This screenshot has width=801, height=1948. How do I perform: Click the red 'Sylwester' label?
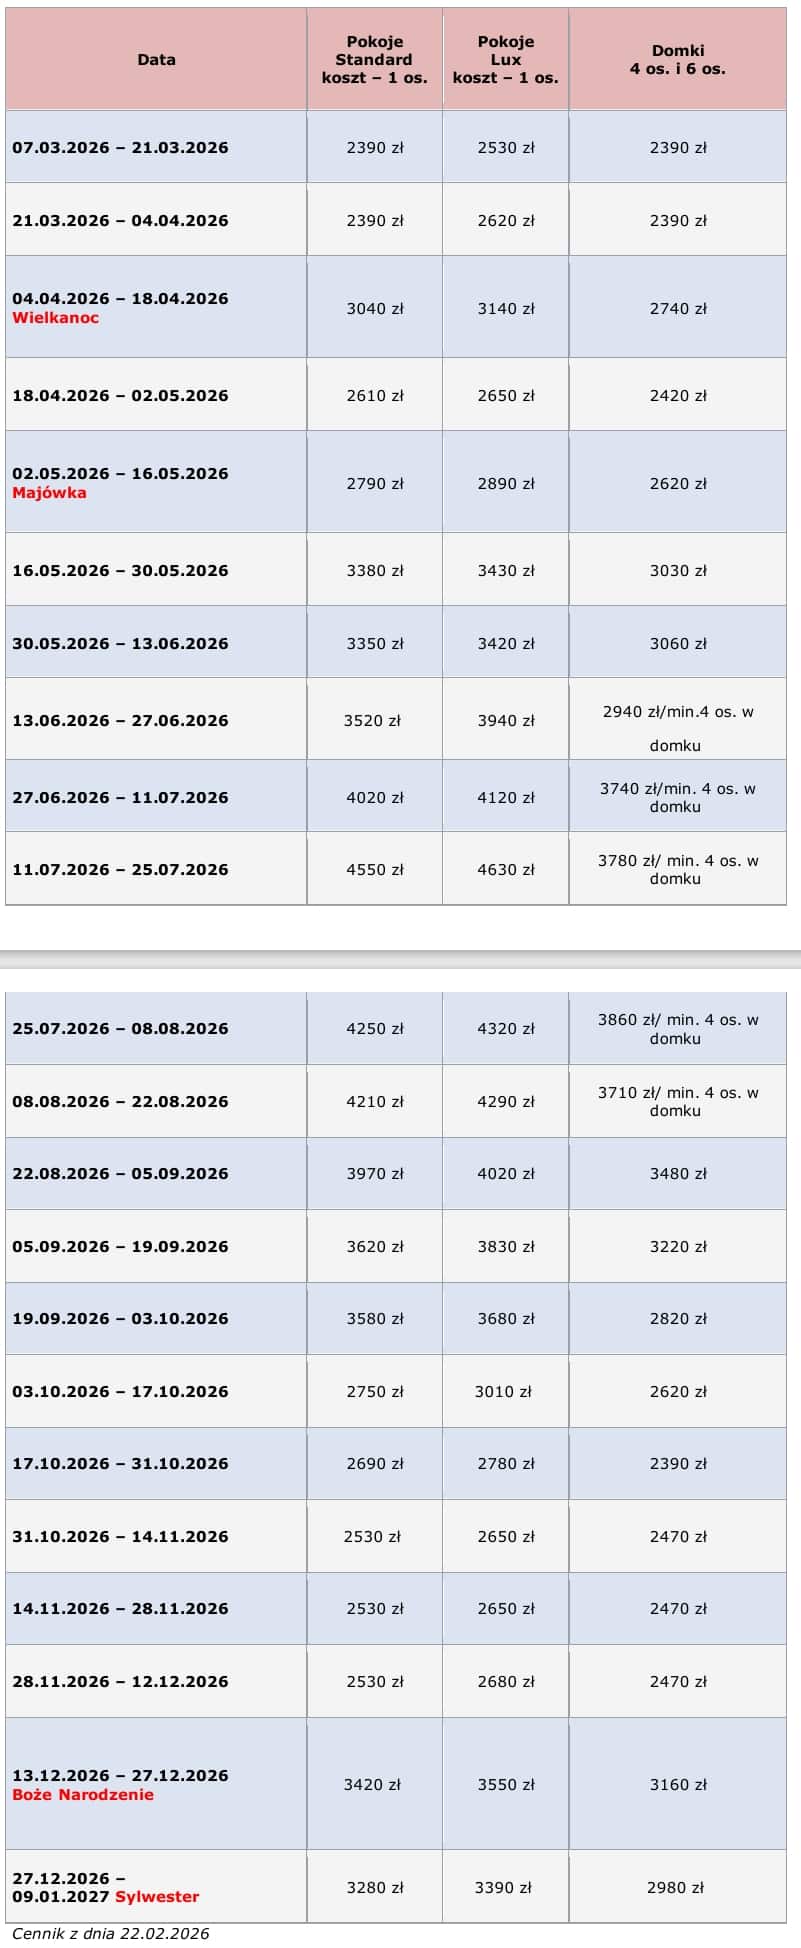pyautogui.click(x=157, y=1897)
